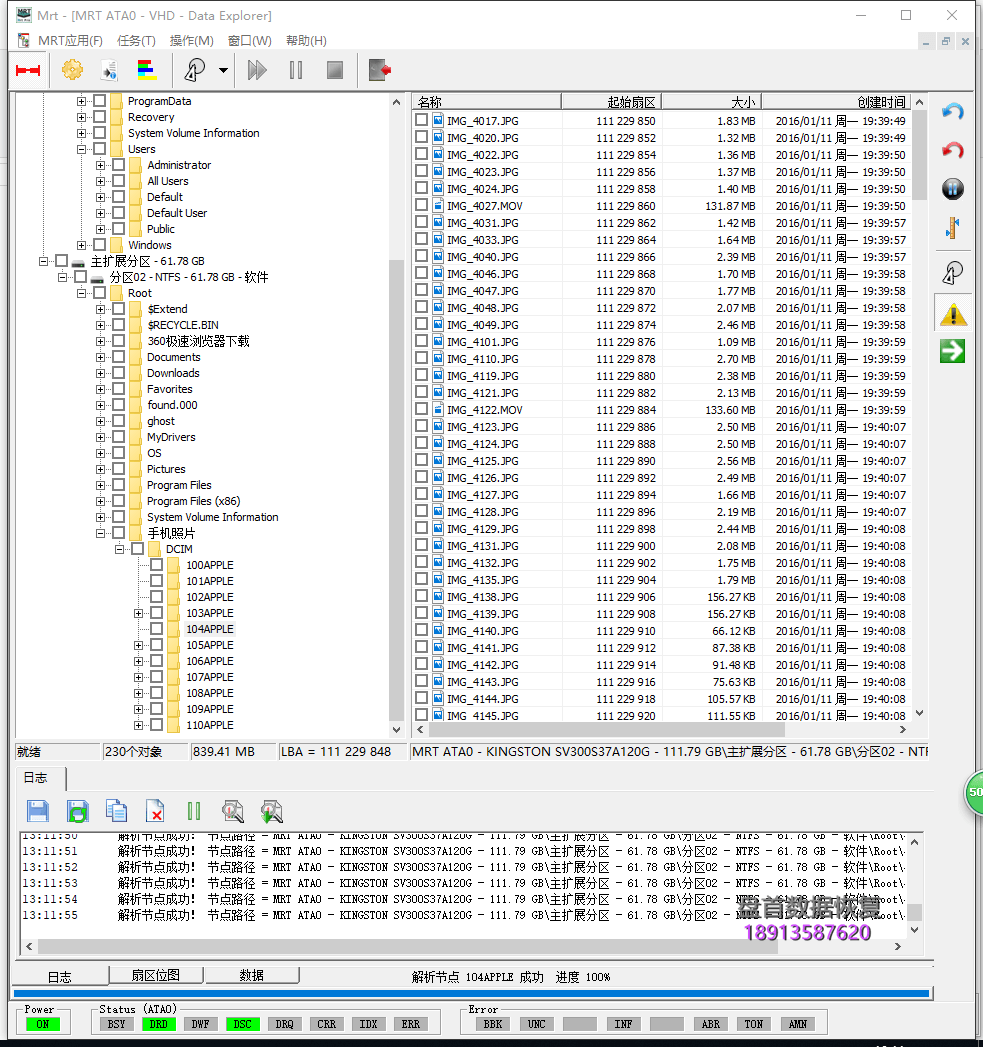Image resolution: width=983 pixels, height=1047 pixels.
Task: Collapse the 手机照片 folder node
Action: [x=100, y=533]
